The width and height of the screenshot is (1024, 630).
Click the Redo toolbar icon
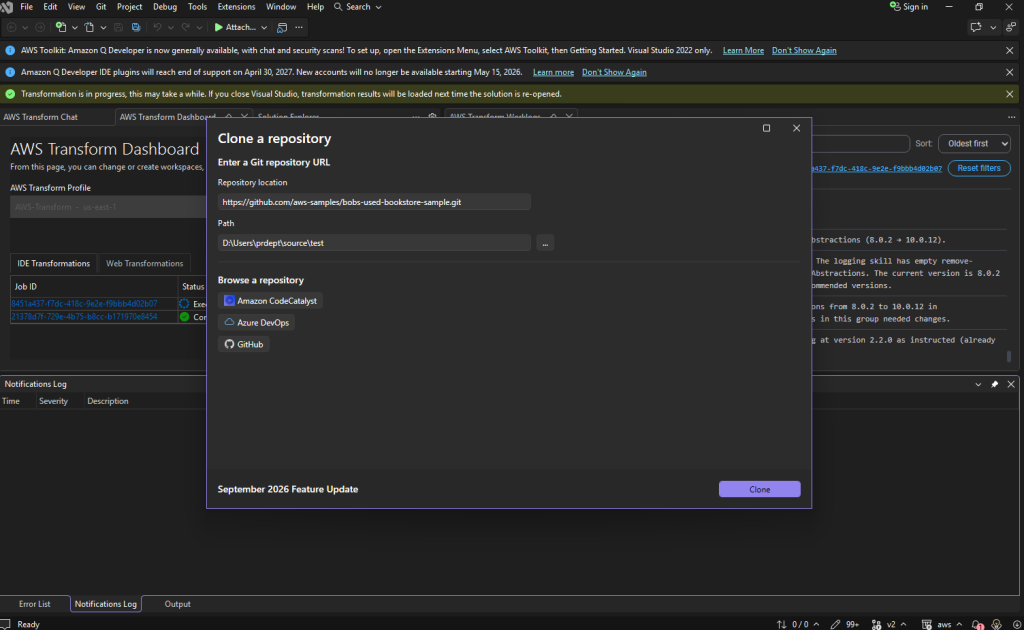186,27
